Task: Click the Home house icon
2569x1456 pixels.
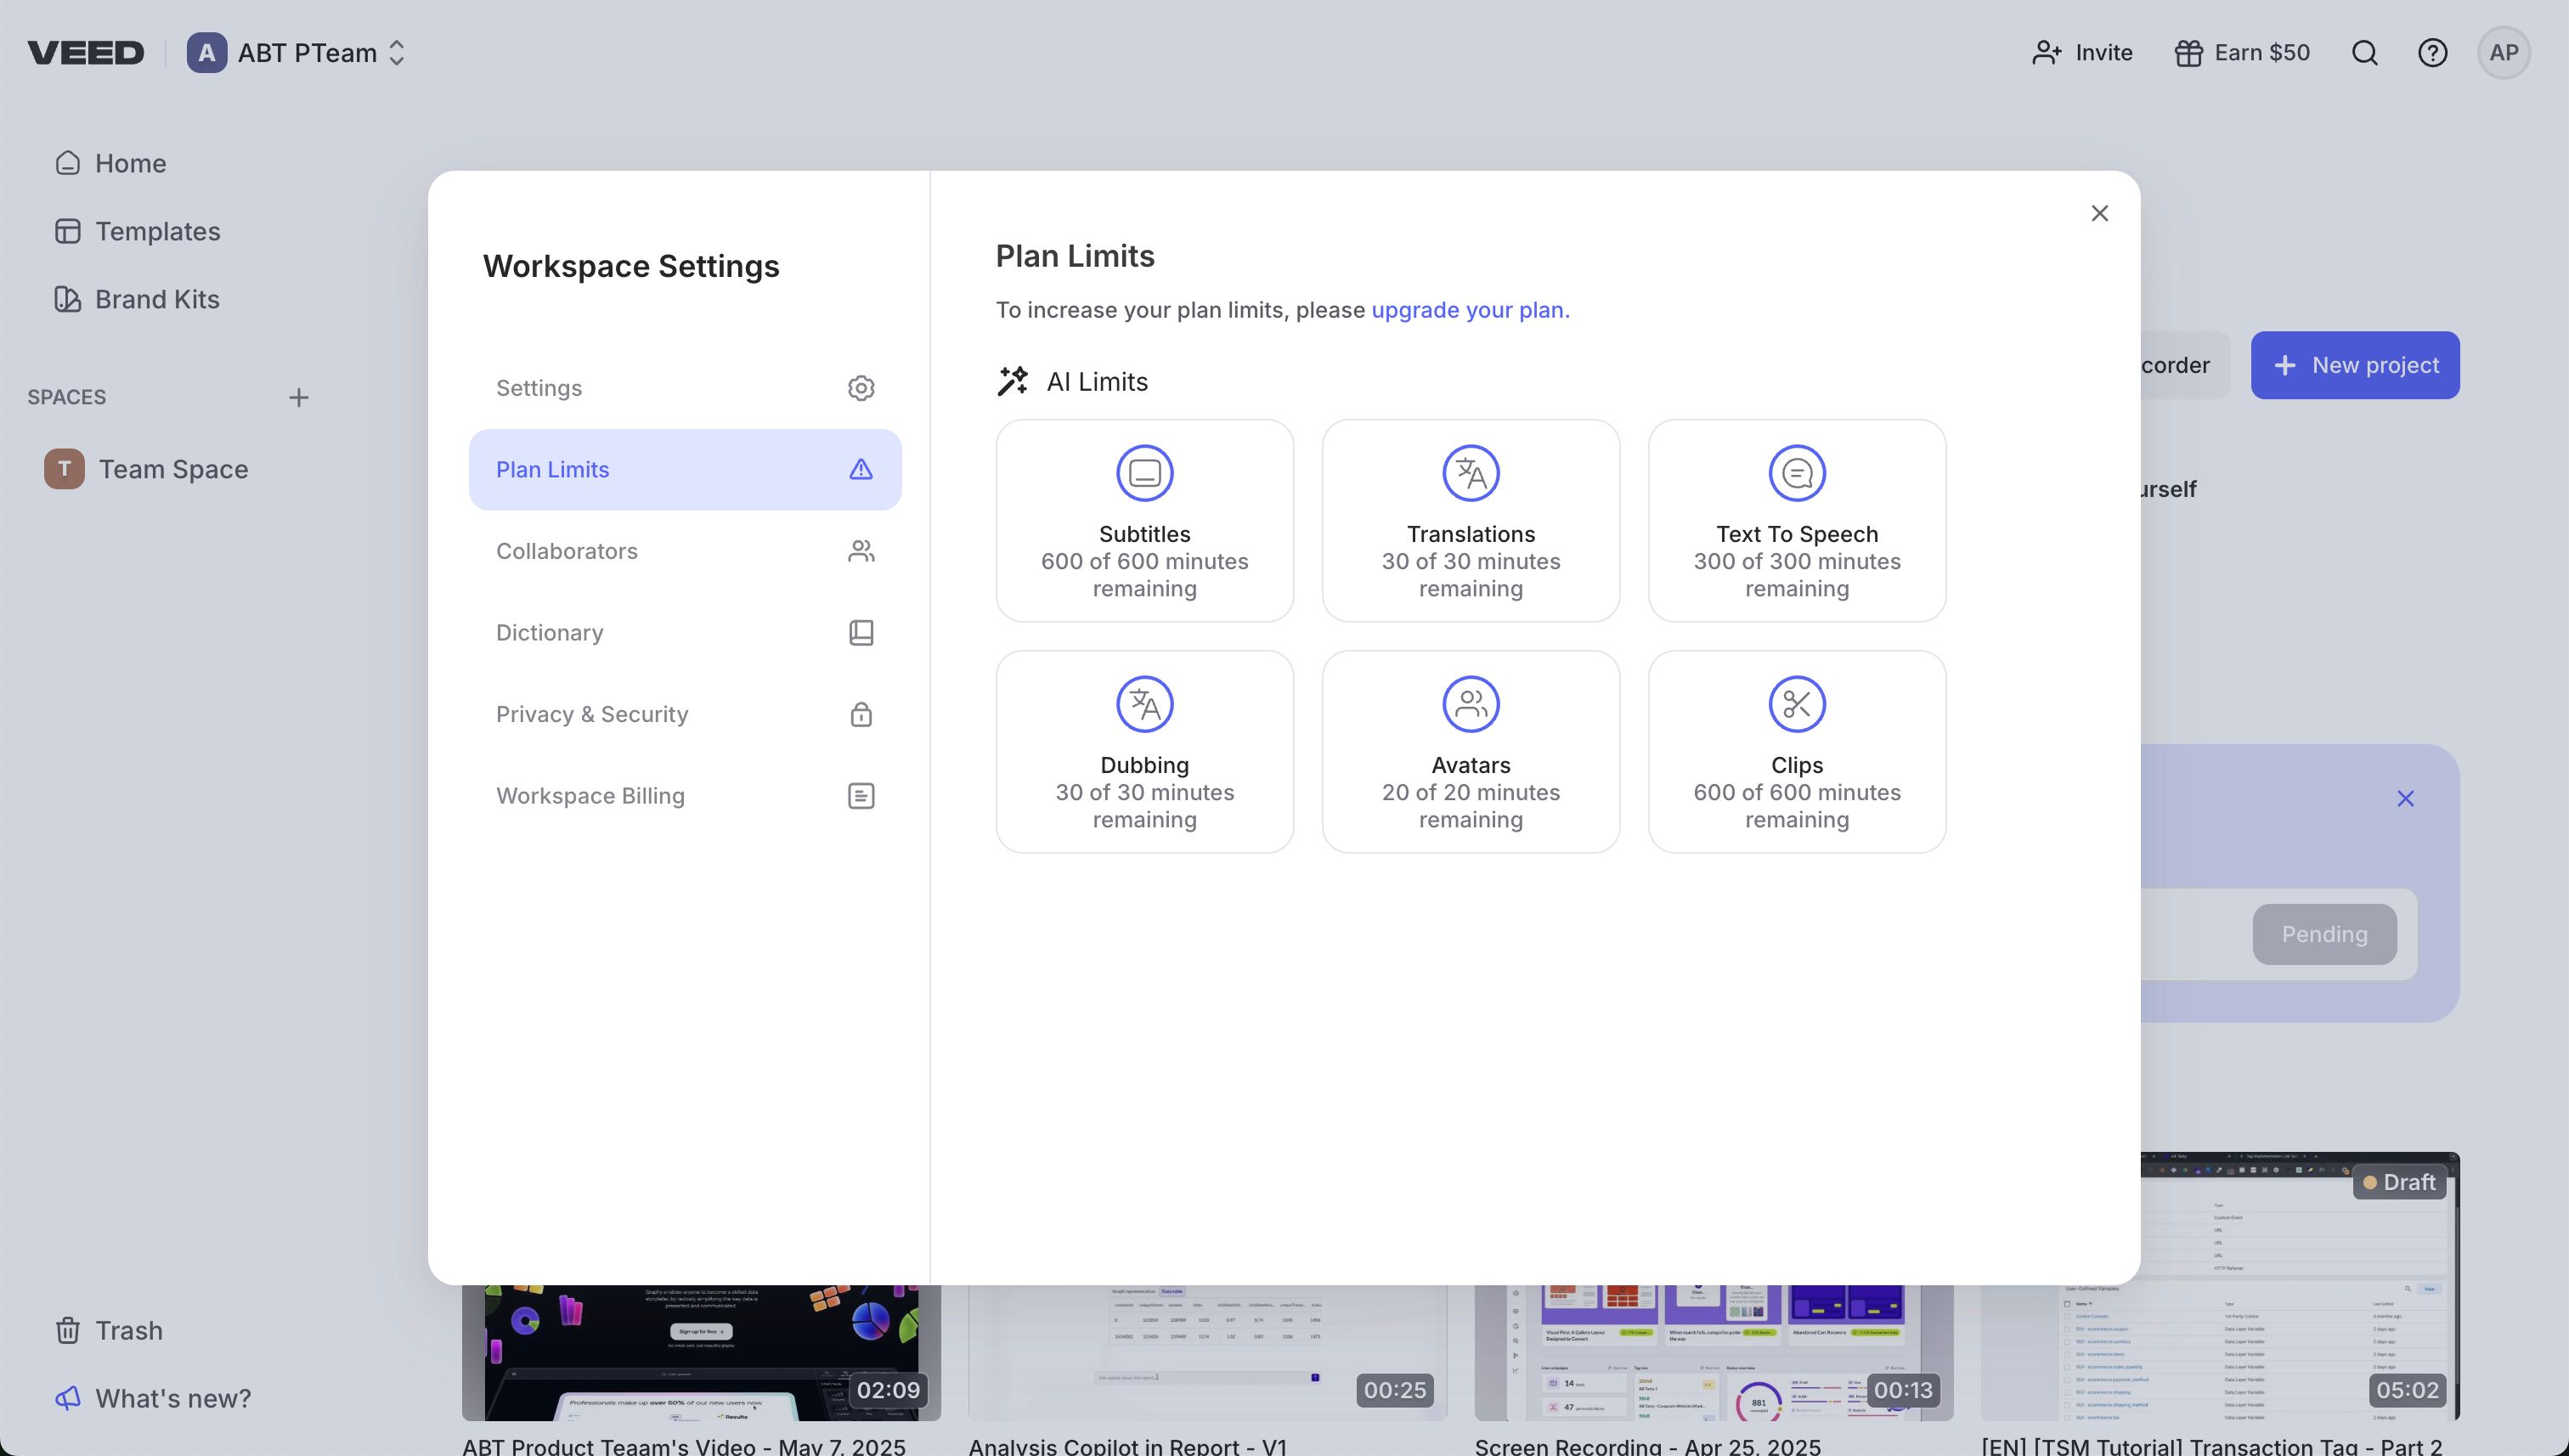Action: [68, 163]
